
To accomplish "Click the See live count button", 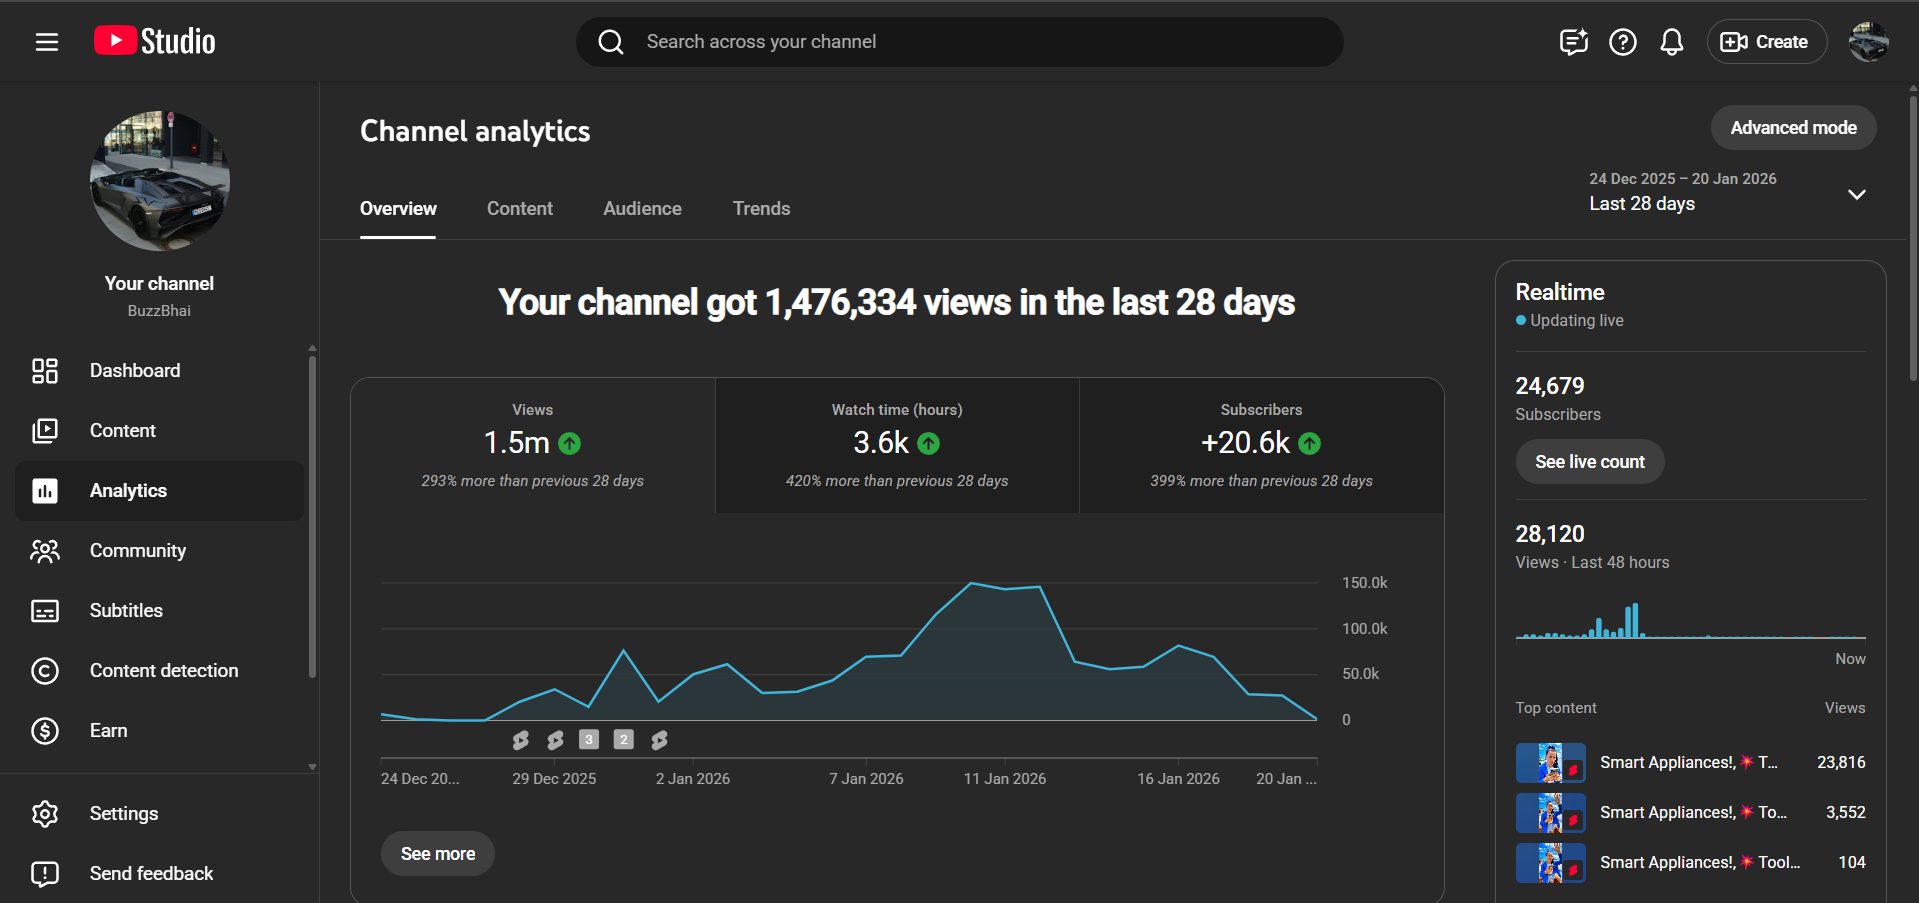I will [x=1589, y=462].
